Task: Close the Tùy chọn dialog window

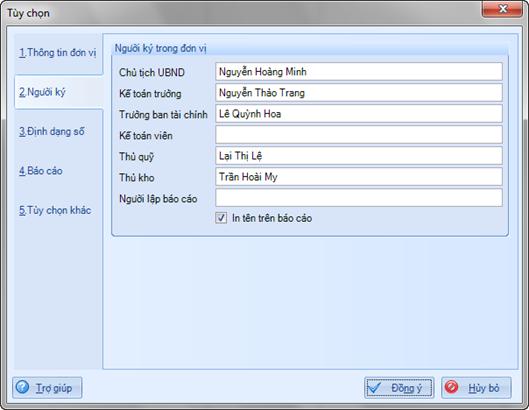Action: (502, 9)
